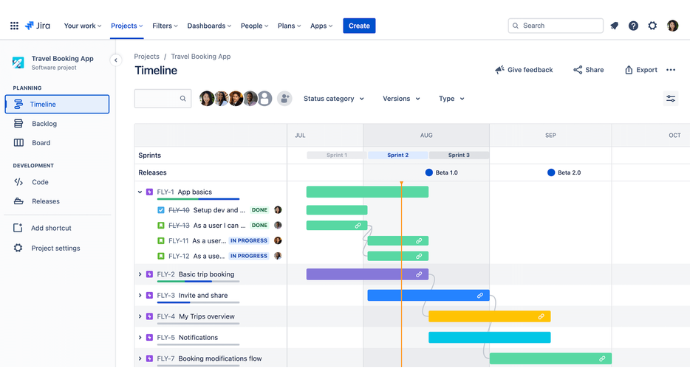Open the Dashboards menu
Image resolution: width=690 pixels, height=380 pixels.
click(209, 26)
